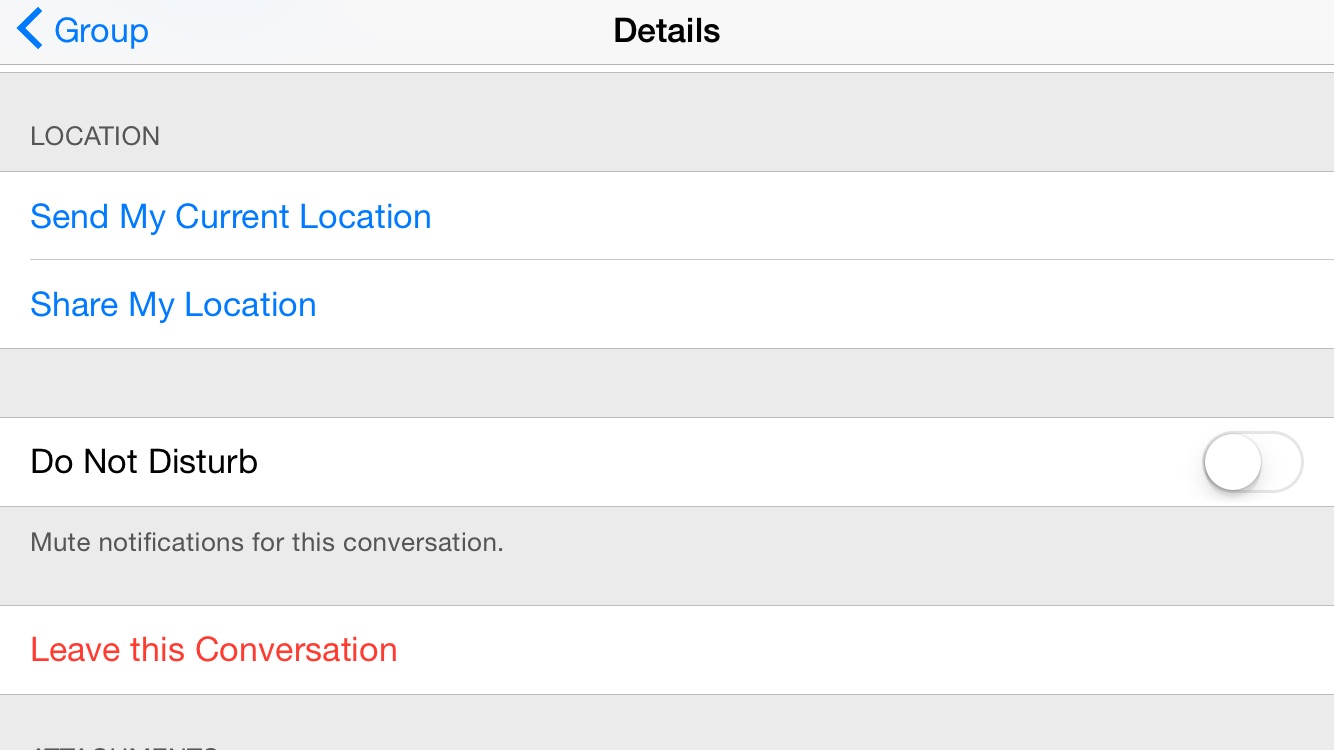Screen dimensions: 1334x750
Task: Tap the red Leave this Conversation row
Action: [667, 650]
